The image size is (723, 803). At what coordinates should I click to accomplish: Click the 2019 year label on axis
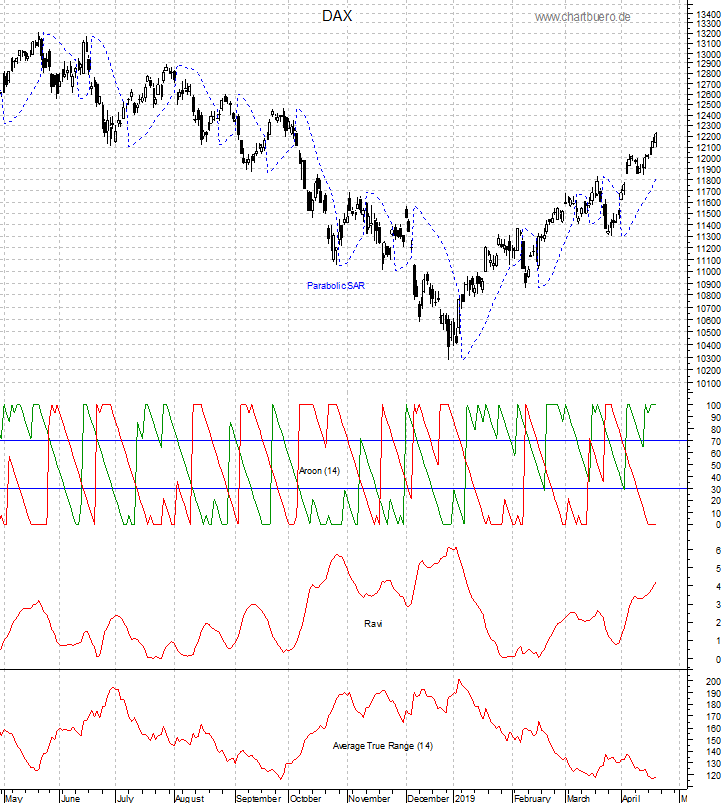pyautogui.click(x=465, y=798)
